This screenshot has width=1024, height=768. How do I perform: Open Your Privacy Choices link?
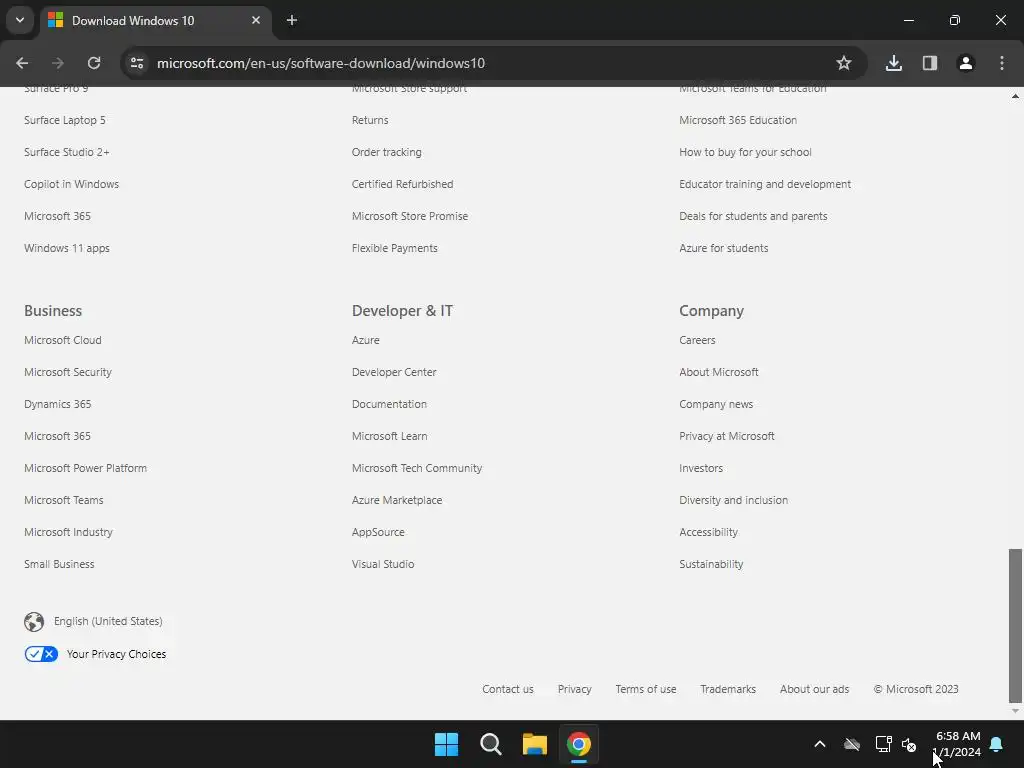[116, 654]
